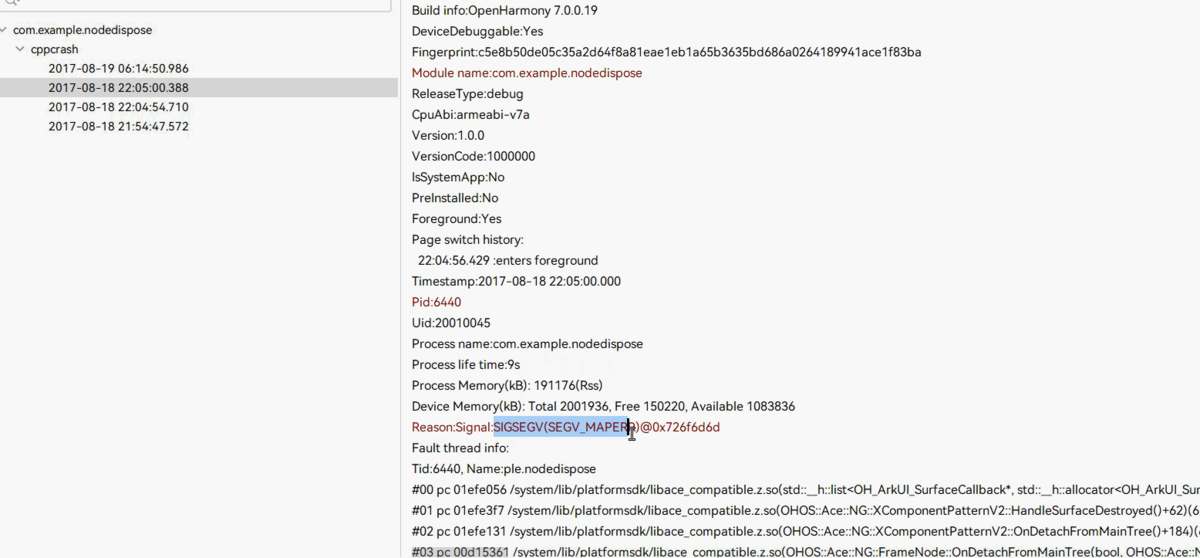The width and height of the screenshot is (1200, 558).
Task: Collapse the cppcrash tree node
Action: click(21, 49)
